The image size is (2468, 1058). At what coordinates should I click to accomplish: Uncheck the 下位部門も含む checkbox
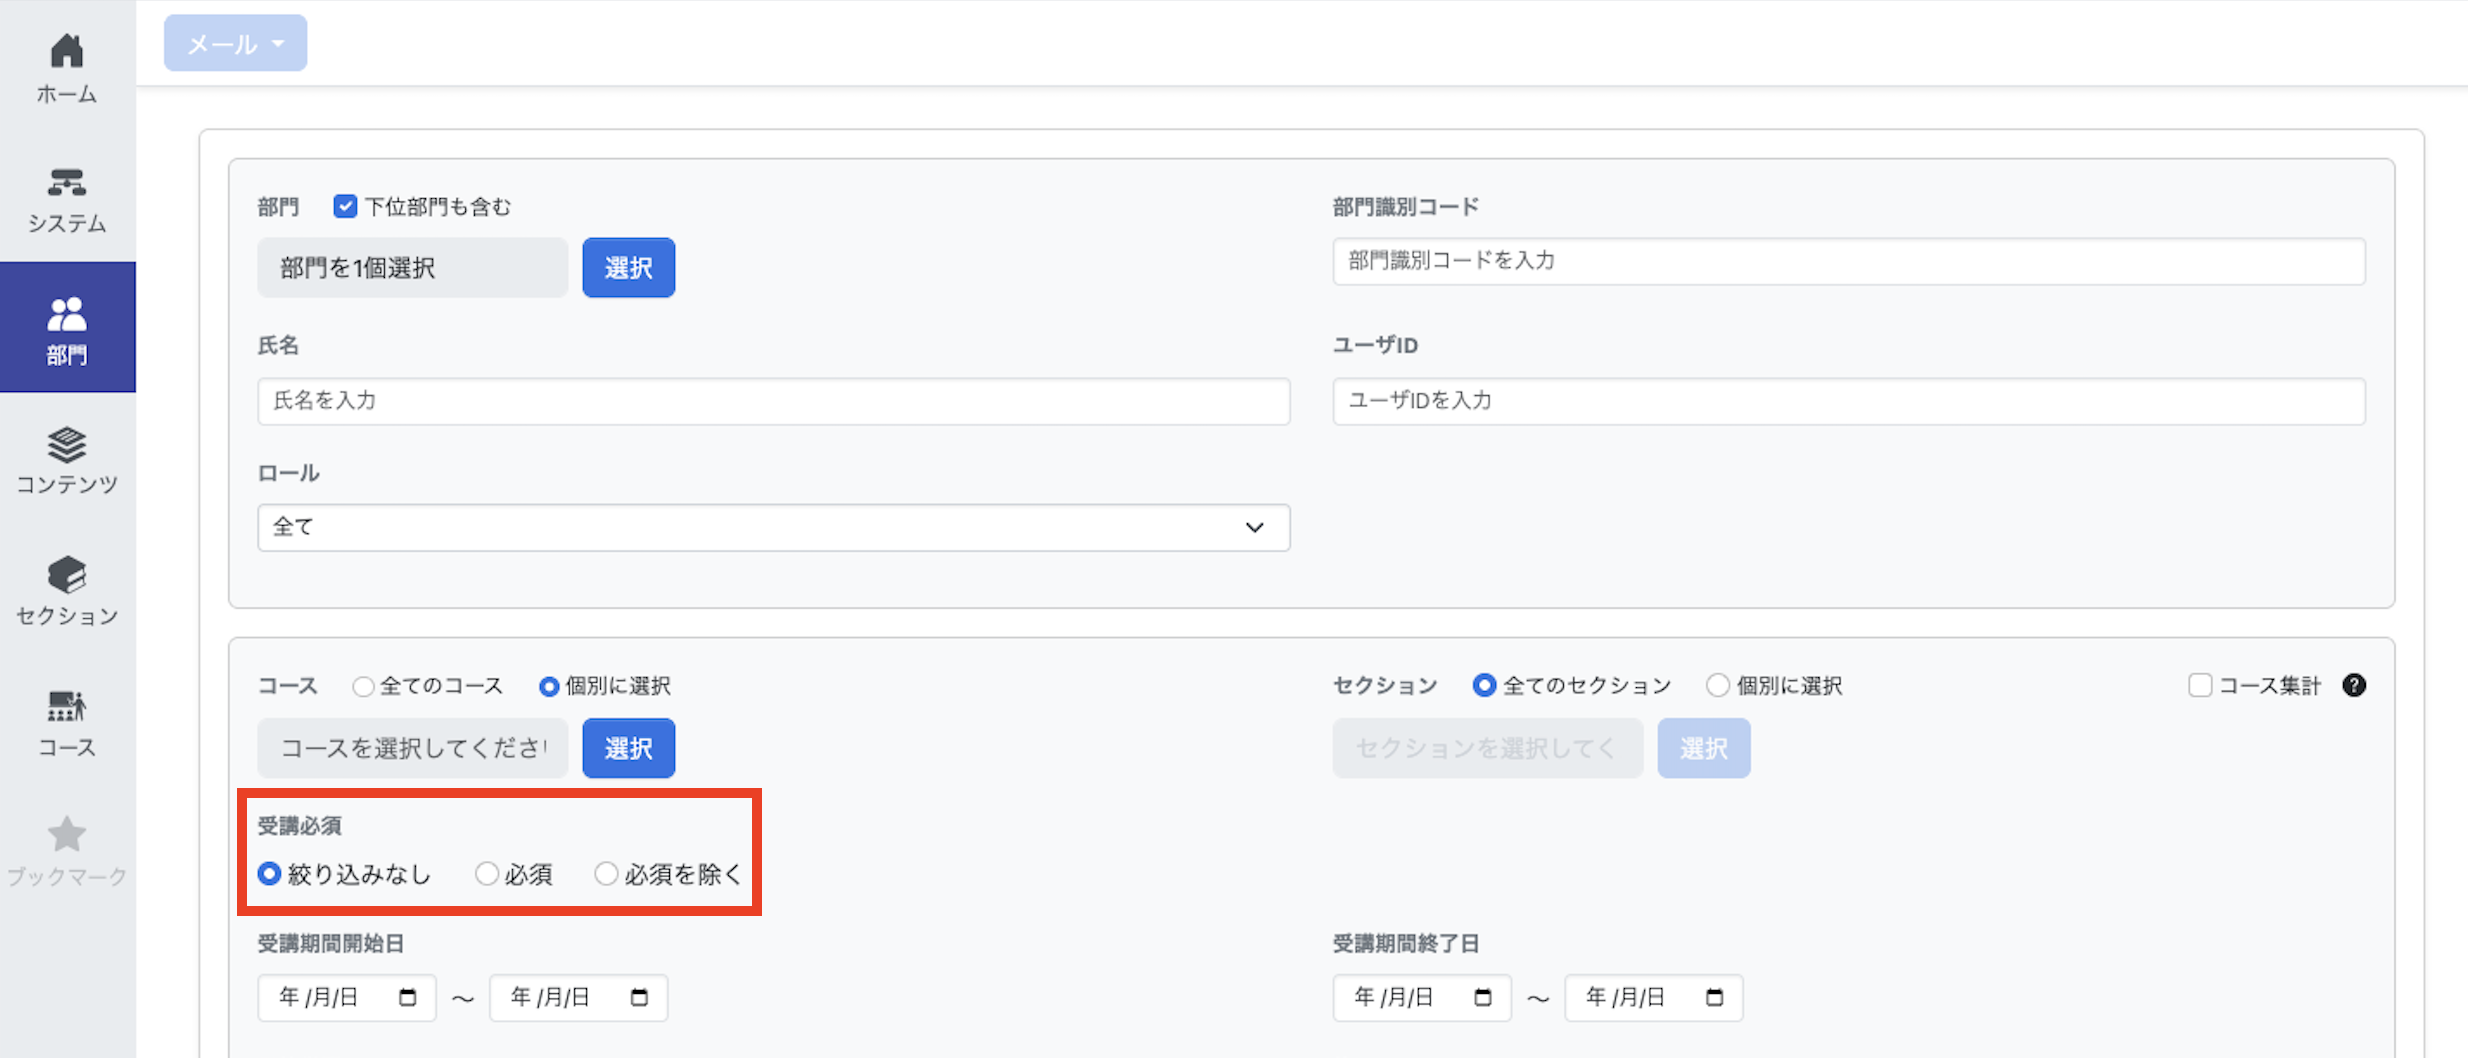tap(345, 206)
